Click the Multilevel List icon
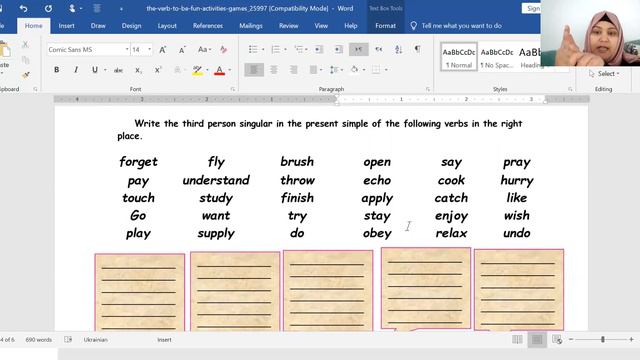The image size is (640, 360). [x=299, y=49]
